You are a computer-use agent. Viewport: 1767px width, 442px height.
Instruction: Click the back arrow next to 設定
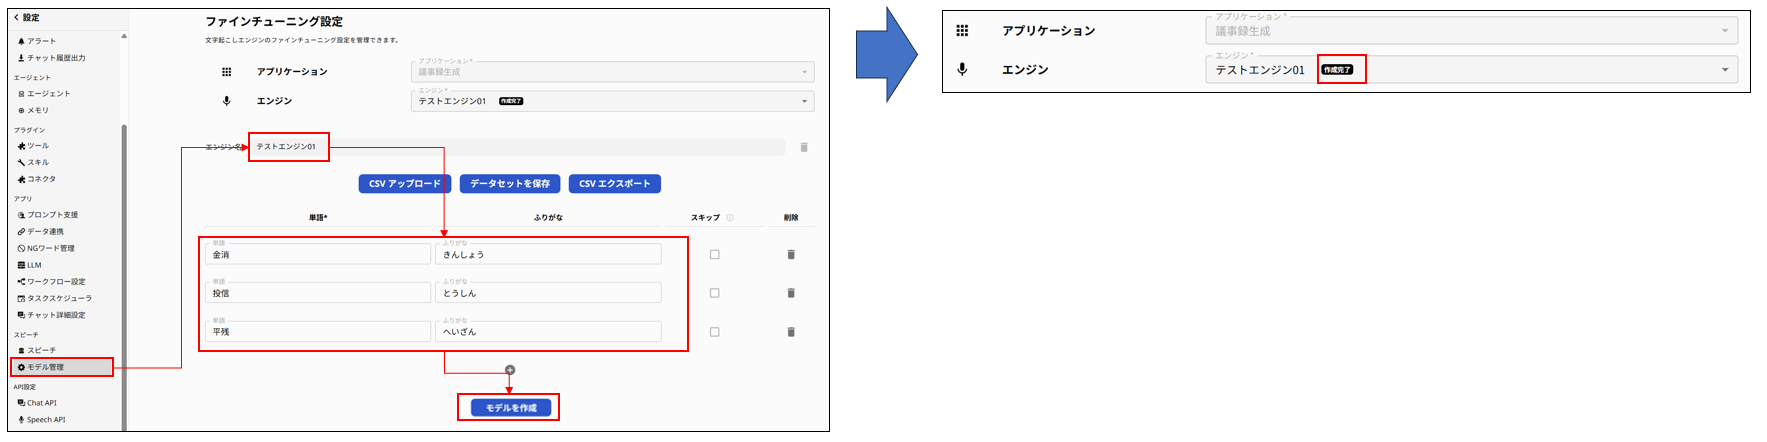(x=16, y=18)
